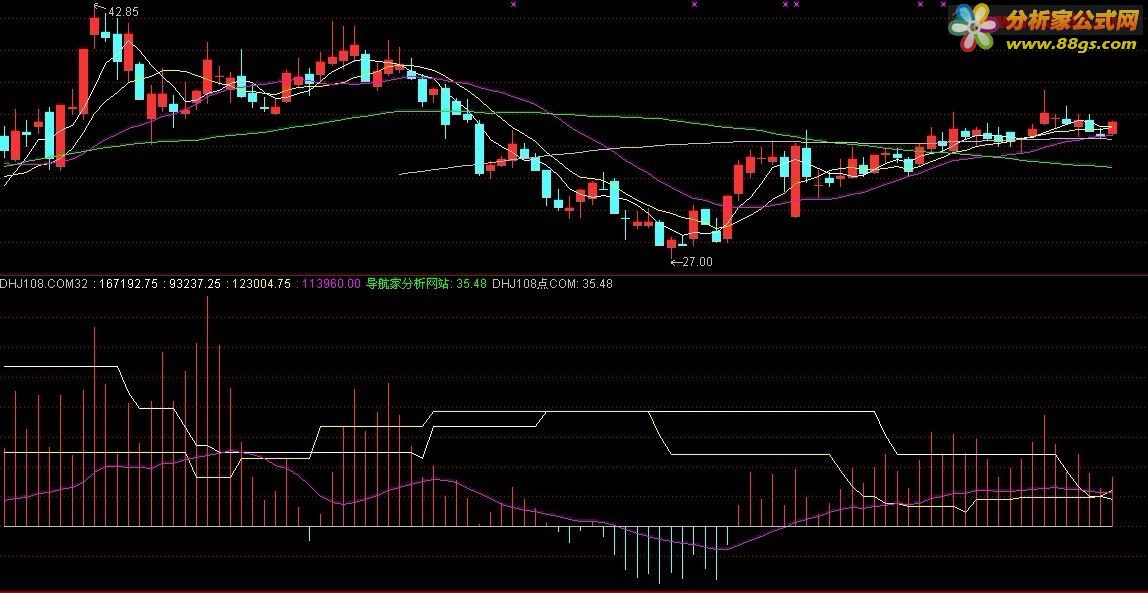Click the DHJ108点COM: 35.48 label
Screen dimensions: 1148x593
click(553, 284)
